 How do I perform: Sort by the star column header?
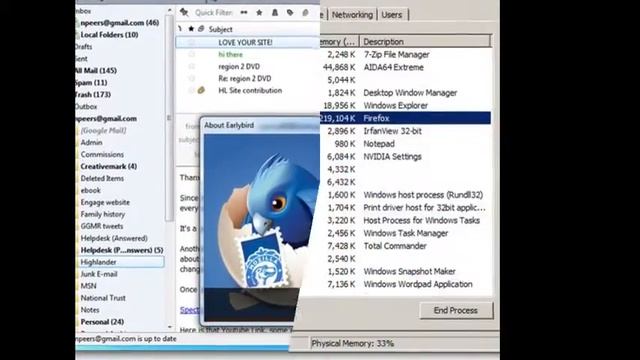191,29
